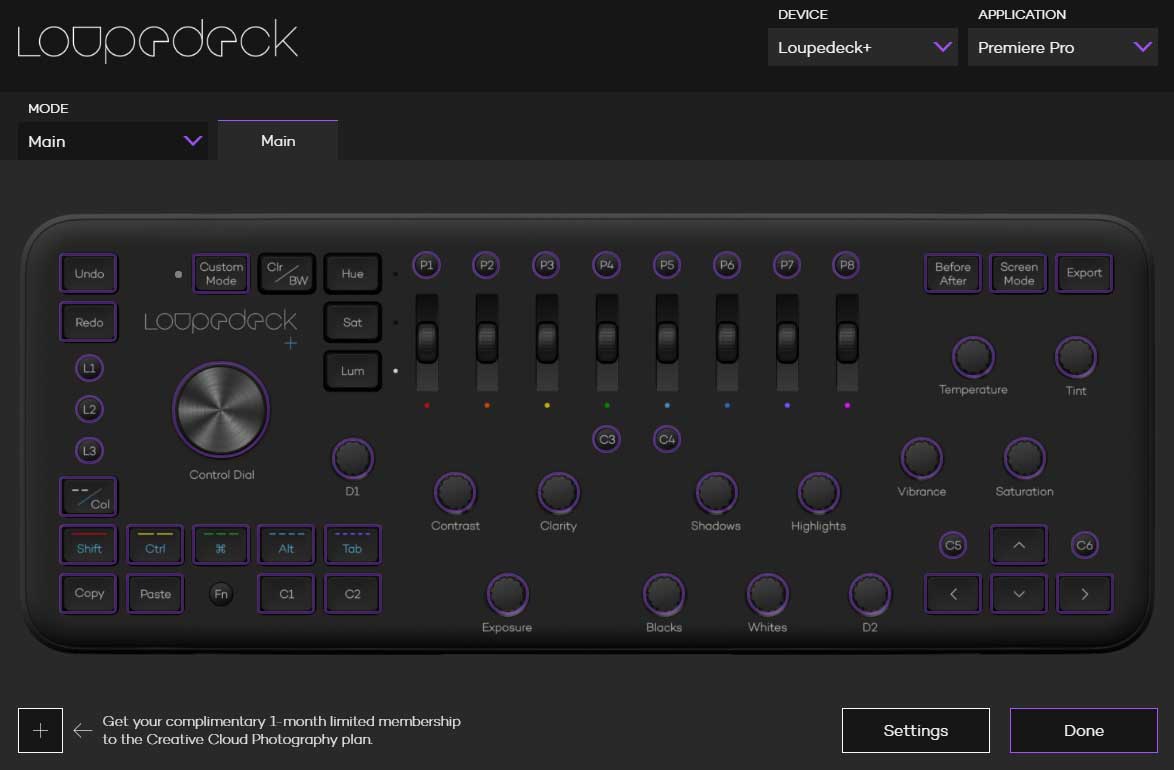
Task: Click the round Fn key
Action: pyautogui.click(x=221, y=594)
